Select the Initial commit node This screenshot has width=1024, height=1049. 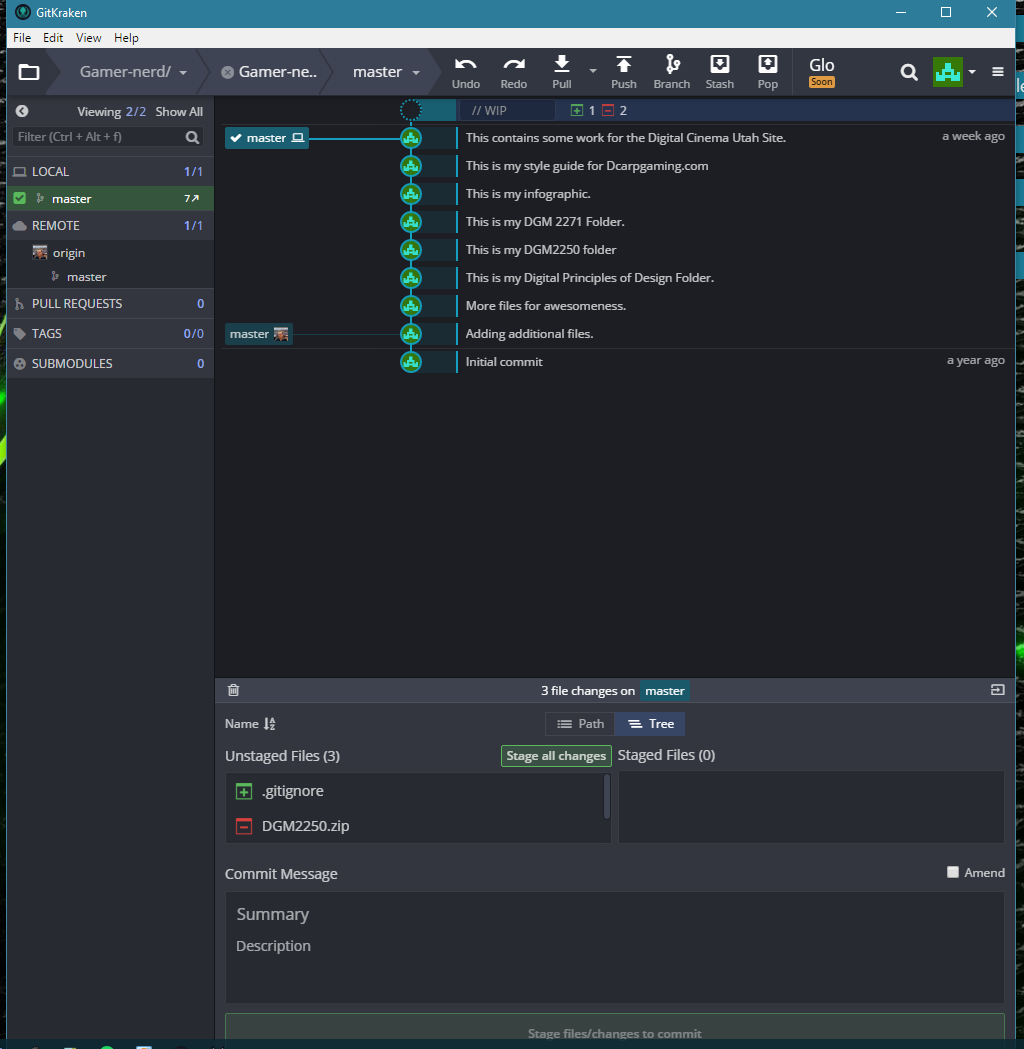pos(411,362)
